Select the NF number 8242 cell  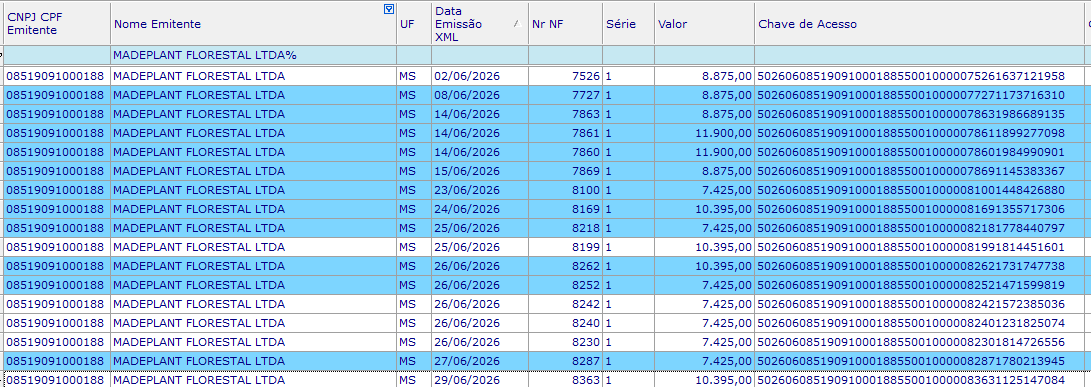565,304
